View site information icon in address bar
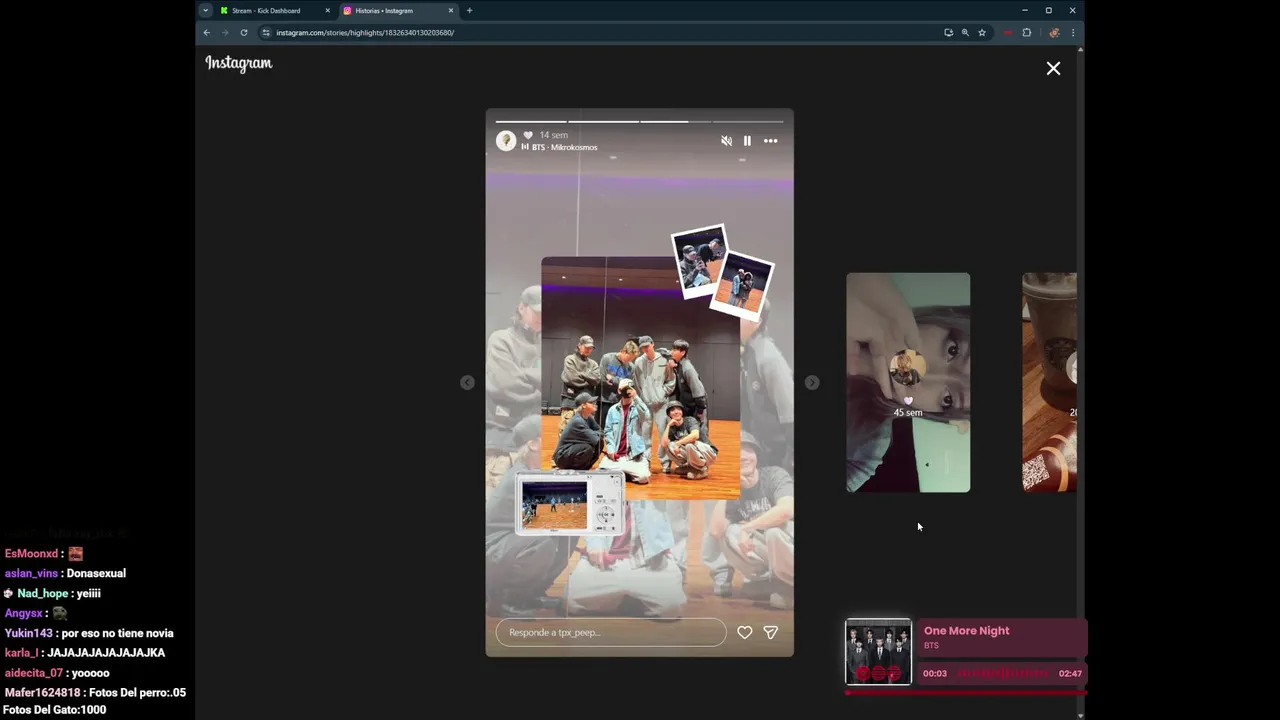This screenshot has height=720, width=1280. coord(266,33)
